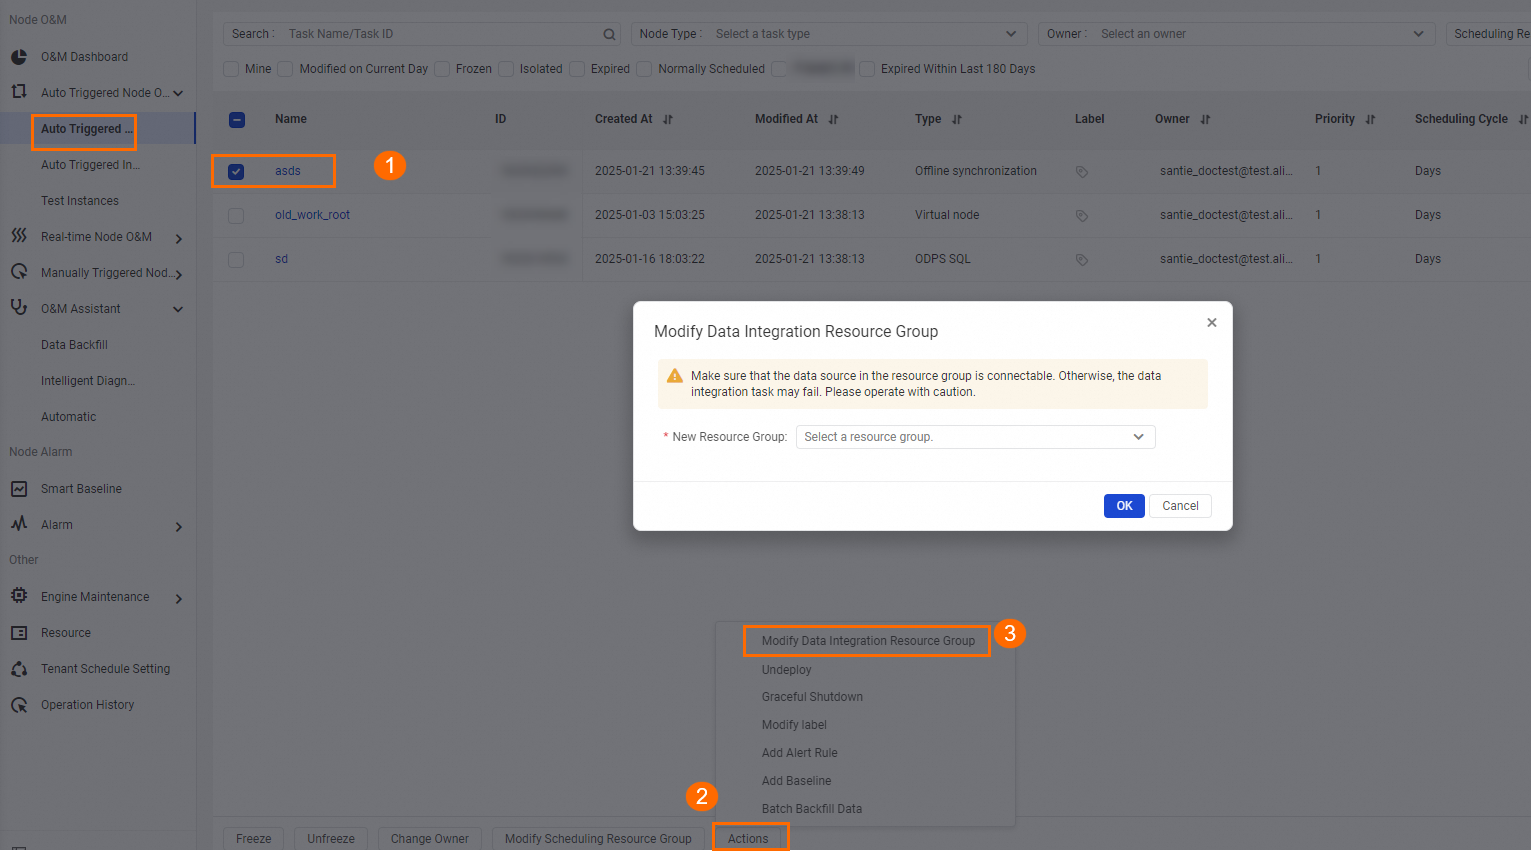Screen dimensions: 1531x851
Task: Click OK in the dialog
Action: (x=1124, y=506)
